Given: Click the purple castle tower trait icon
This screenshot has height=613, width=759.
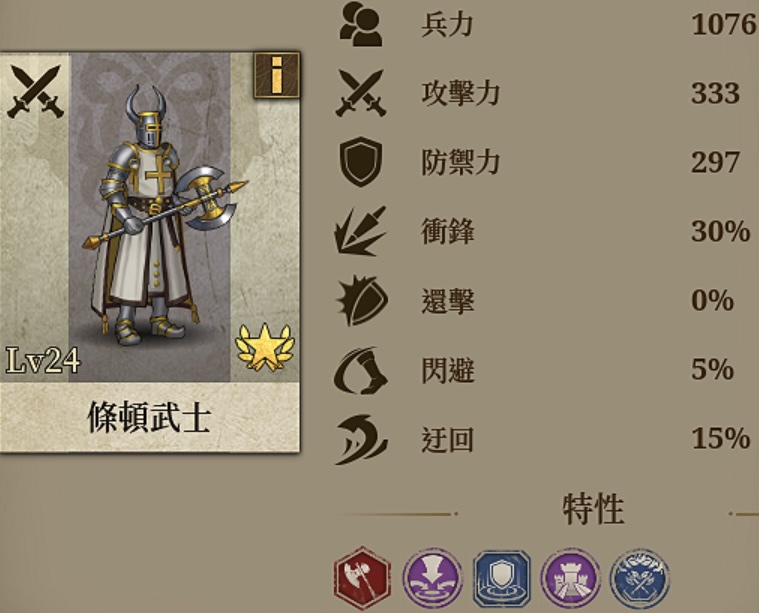Looking at the screenshot, I should (x=571, y=578).
